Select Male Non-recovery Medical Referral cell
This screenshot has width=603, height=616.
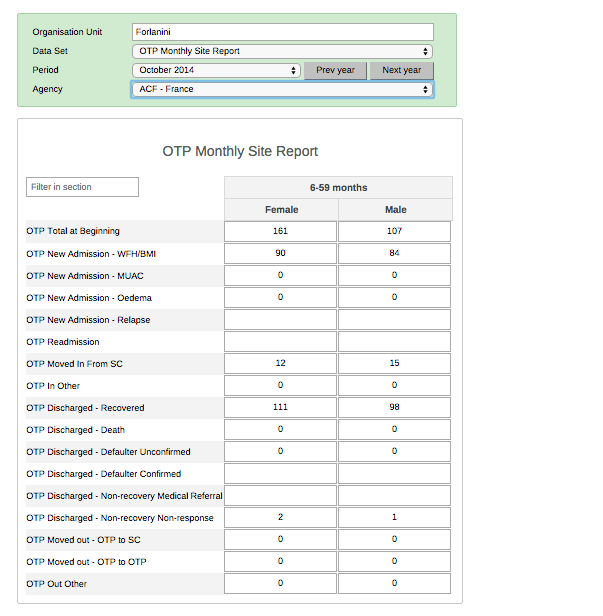tap(395, 496)
